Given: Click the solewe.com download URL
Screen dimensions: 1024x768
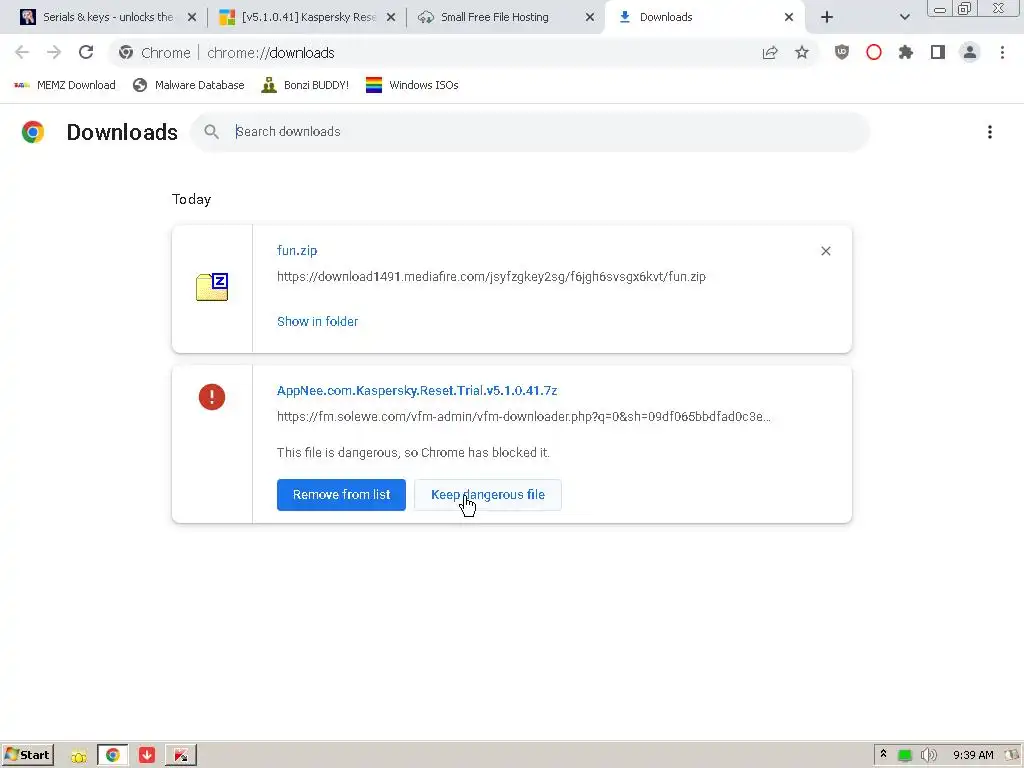Looking at the screenshot, I should pos(524,417).
